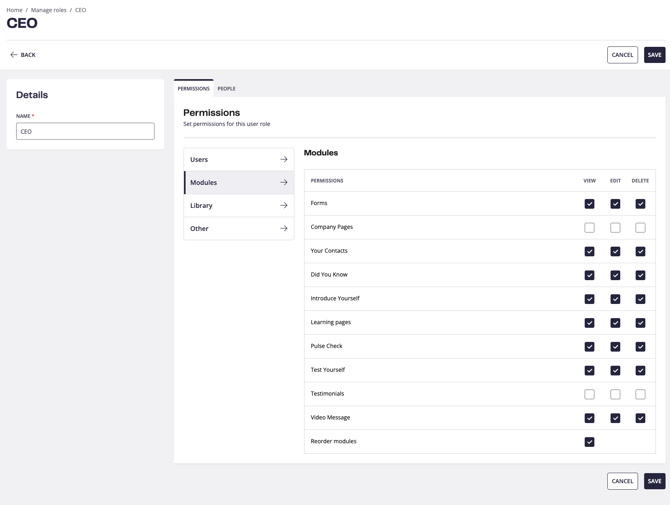Uncheck Edit for Your Contacts
This screenshot has height=505, width=670.
615,252
